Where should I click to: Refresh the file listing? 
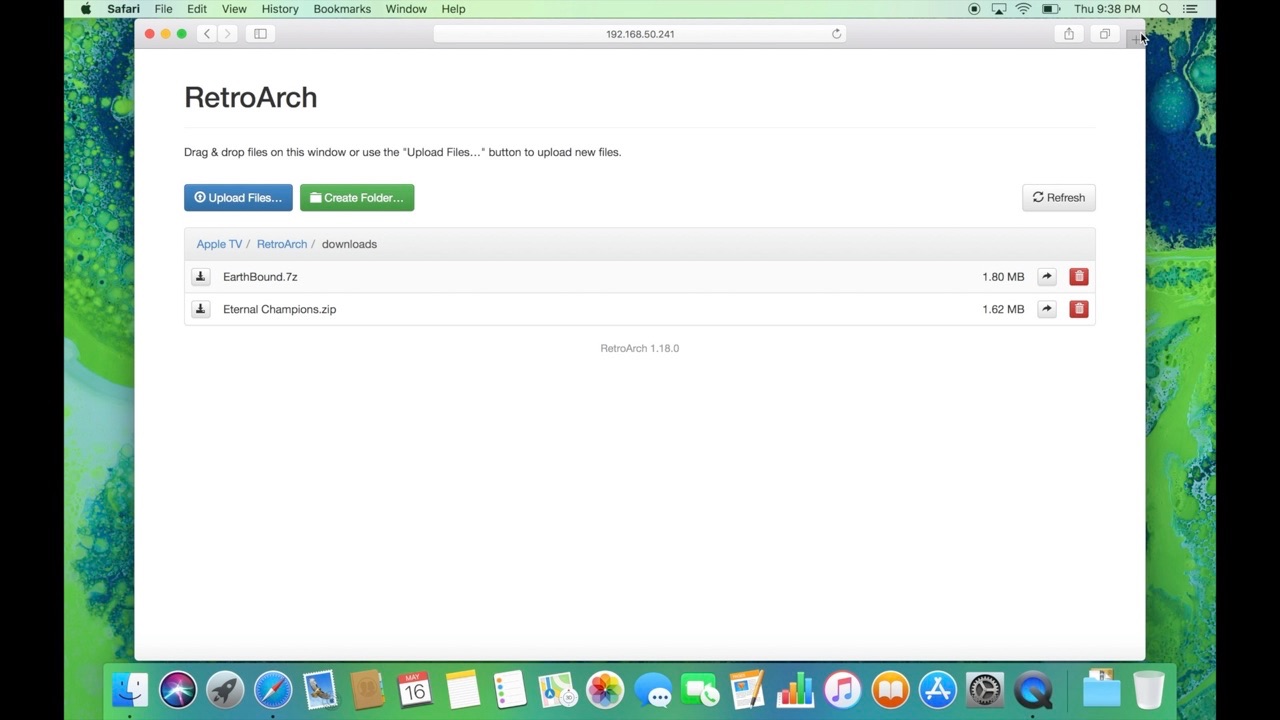click(1058, 197)
